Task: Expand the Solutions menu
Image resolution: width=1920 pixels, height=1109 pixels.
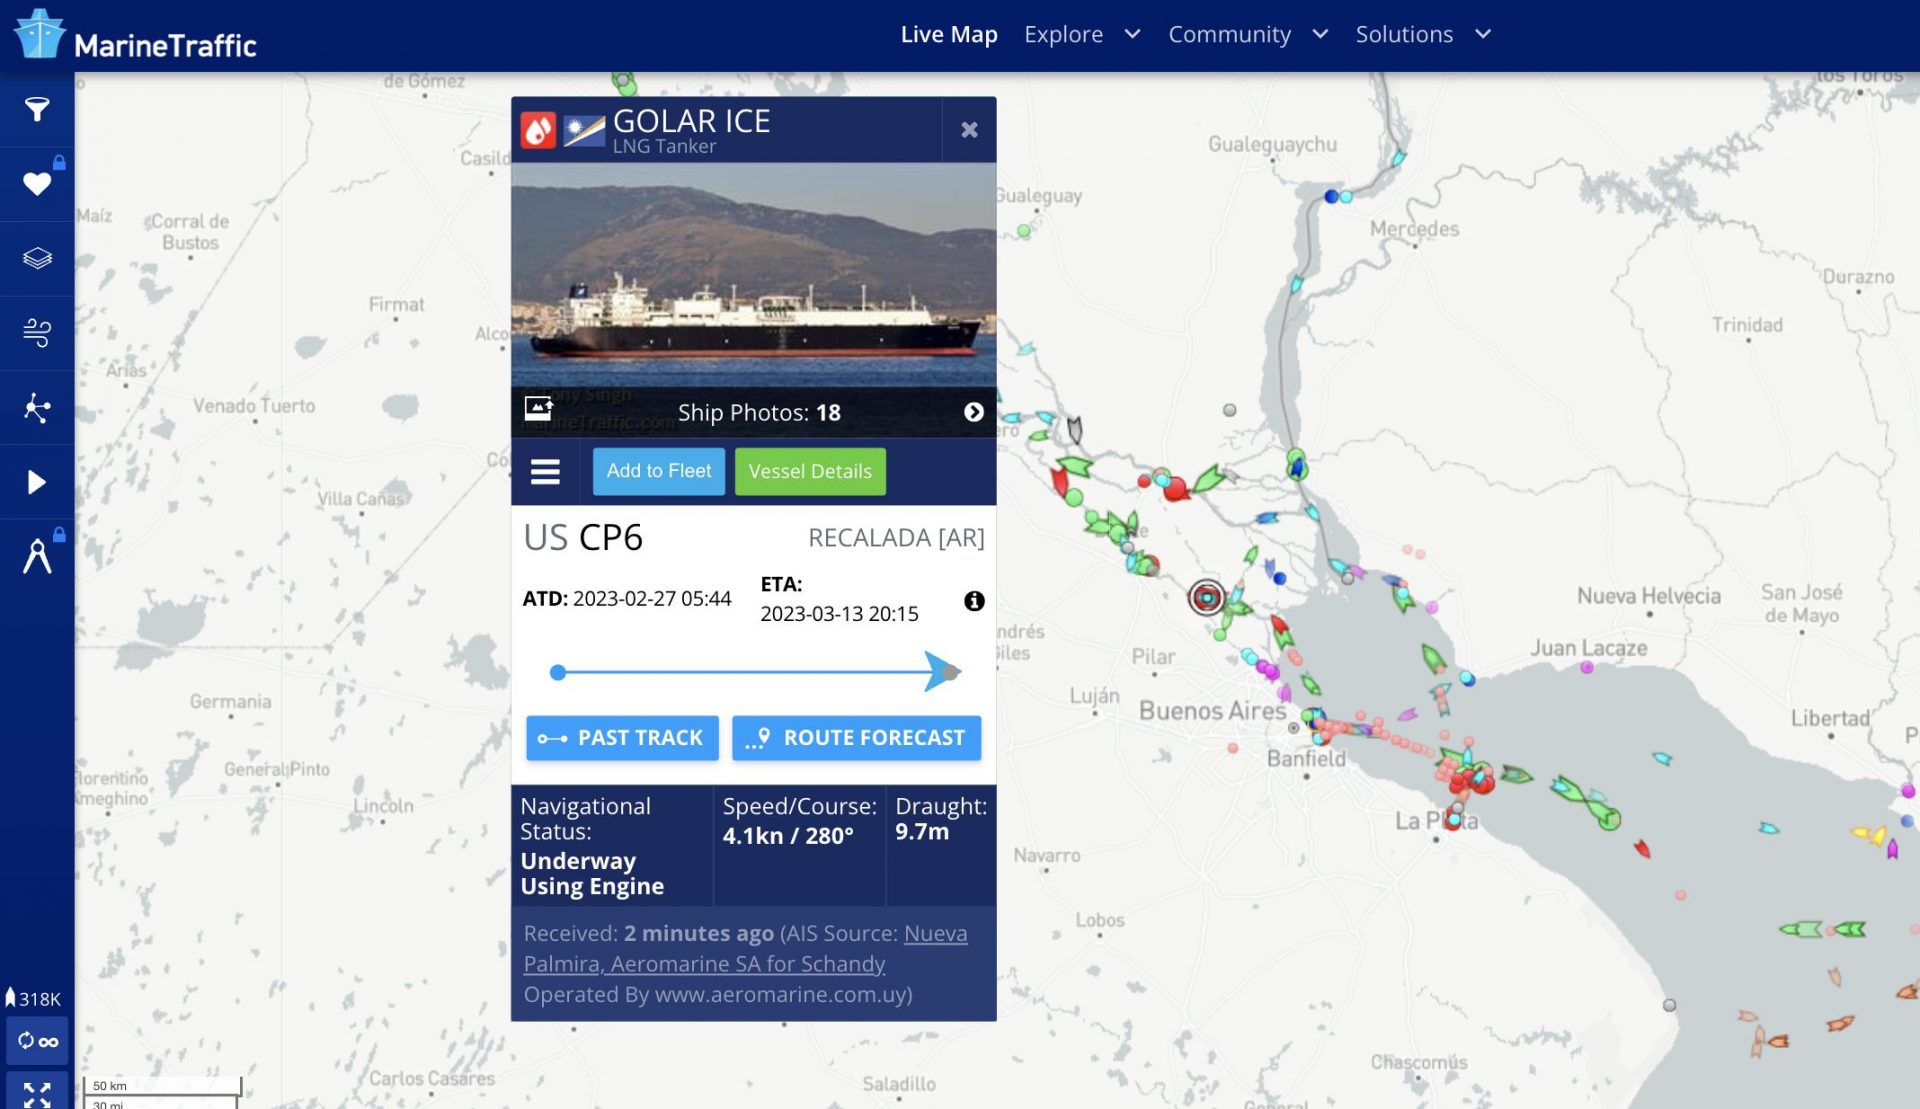Action: [1423, 34]
